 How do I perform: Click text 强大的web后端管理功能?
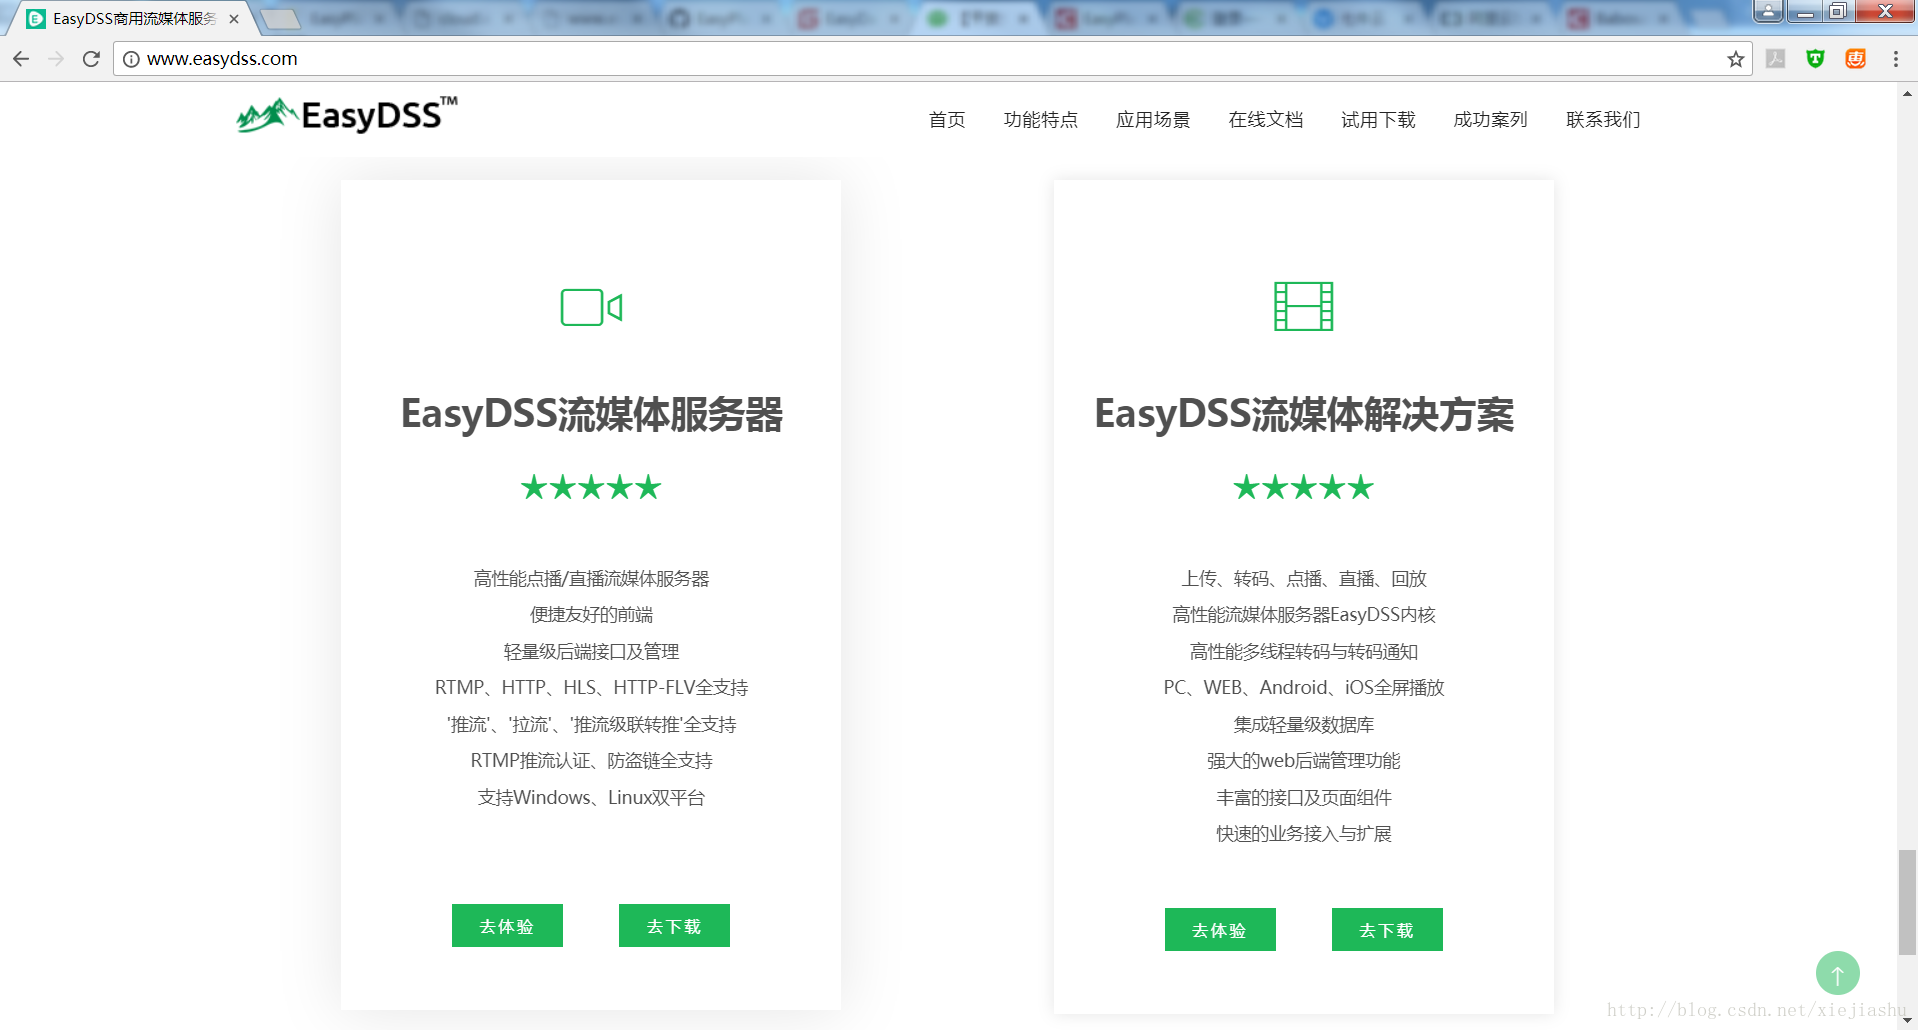(1303, 760)
